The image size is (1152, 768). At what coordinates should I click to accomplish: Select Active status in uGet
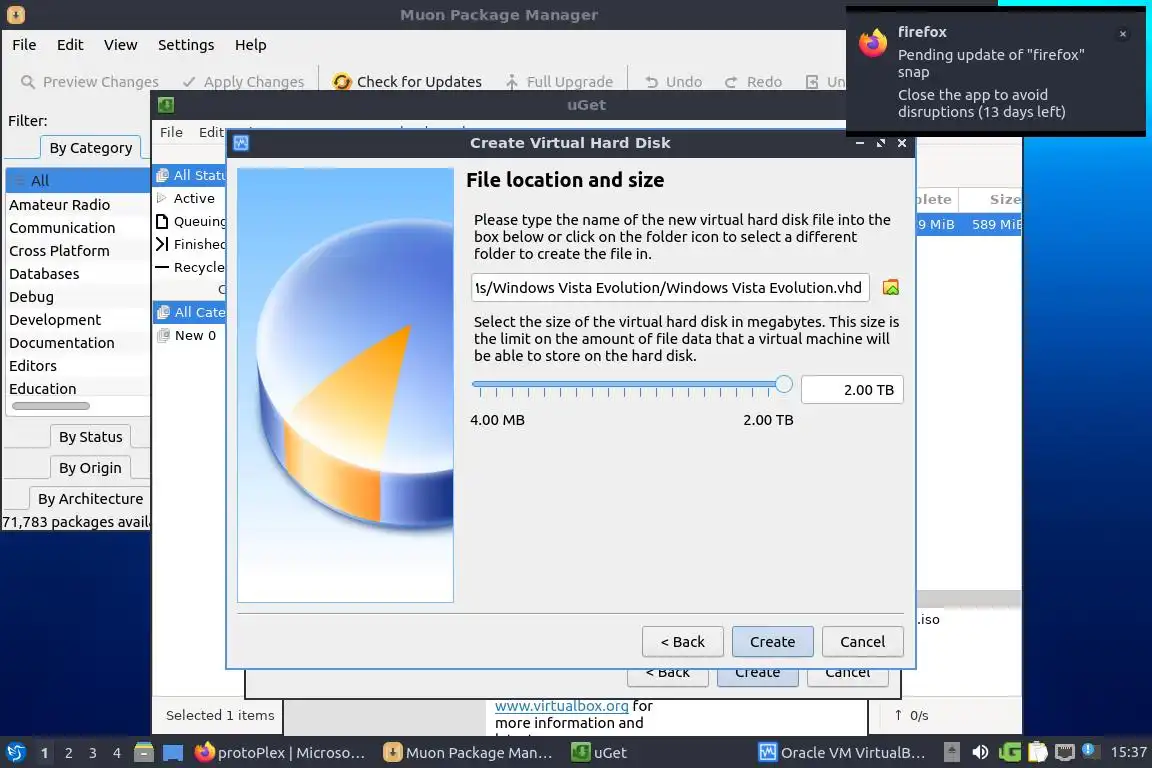[190, 198]
